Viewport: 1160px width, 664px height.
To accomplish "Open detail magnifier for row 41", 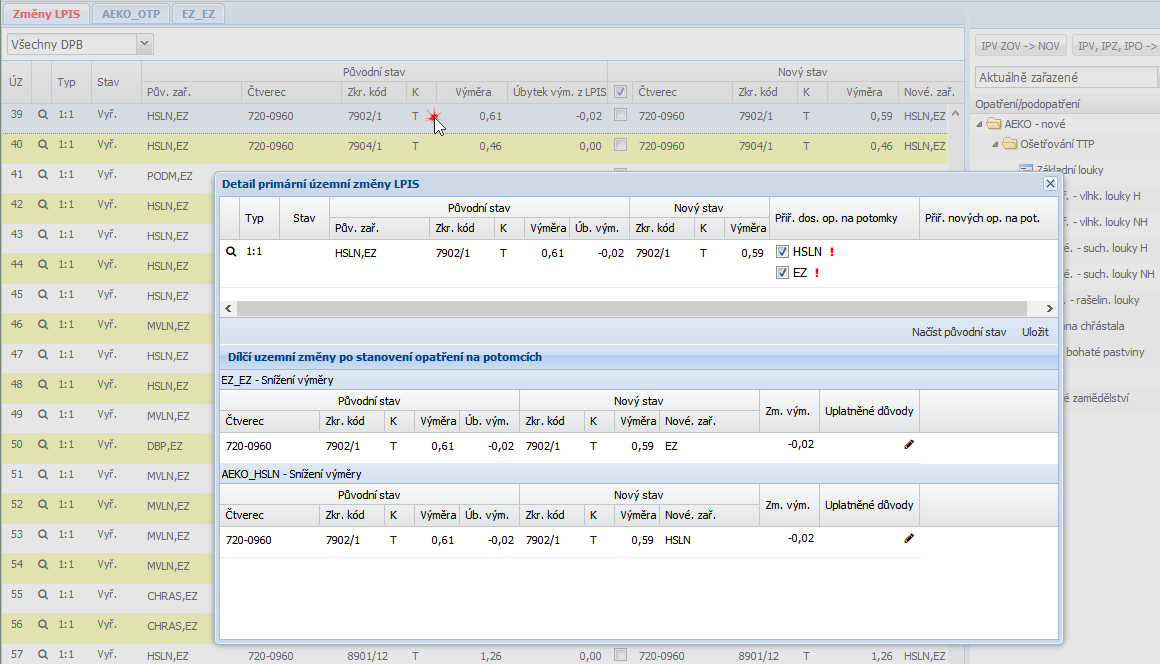I will click(x=43, y=175).
